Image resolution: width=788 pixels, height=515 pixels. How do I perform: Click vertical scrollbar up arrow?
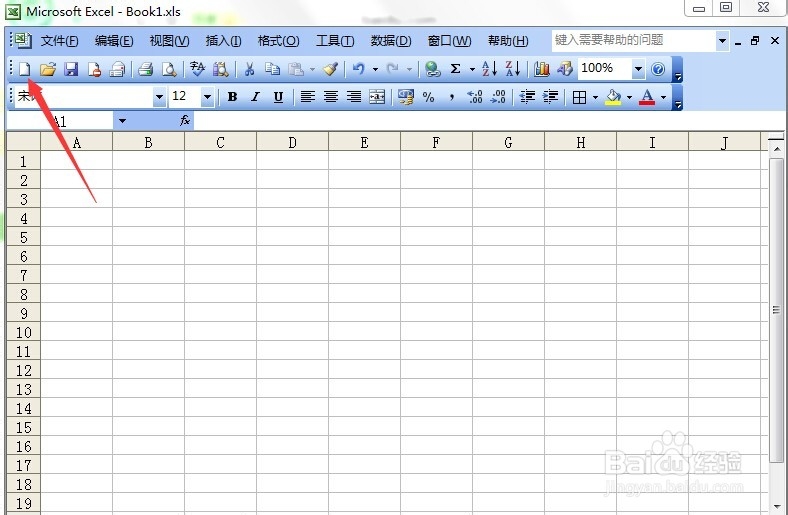[x=776, y=149]
